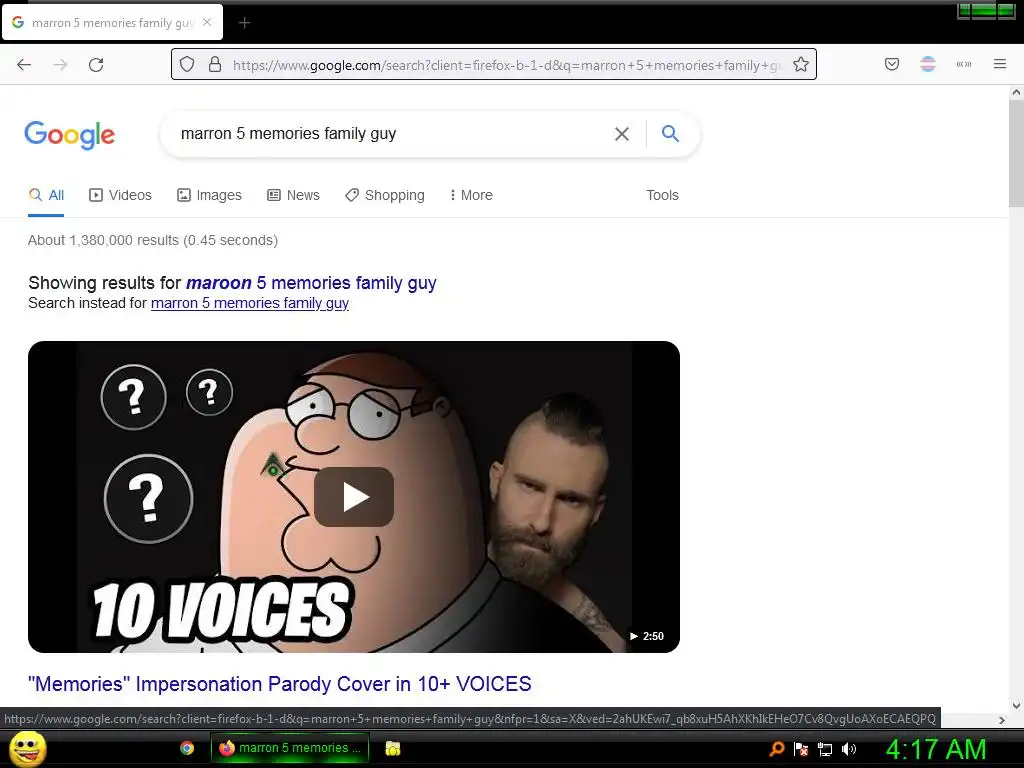The image size is (1024, 768).
Task: Switch to the Videos tab
Action: 120,195
